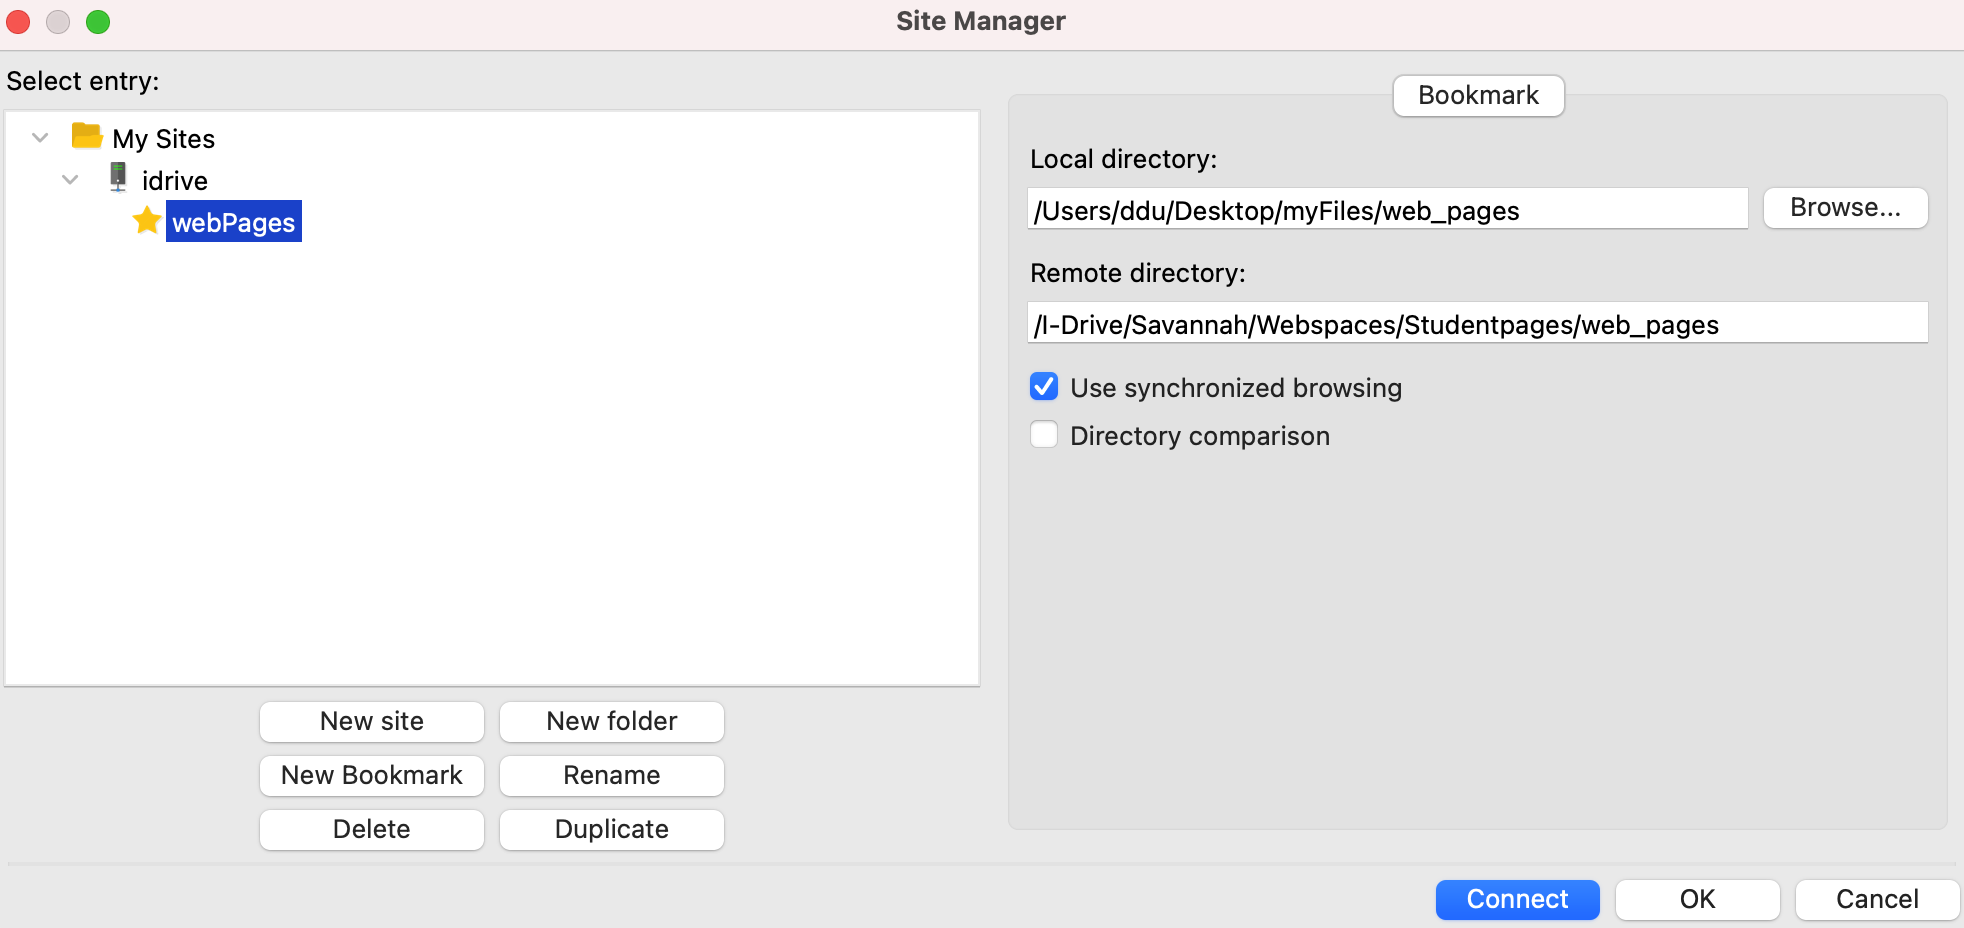Image resolution: width=1964 pixels, height=928 pixels.
Task: Click the New site button
Action: pos(372,721)
